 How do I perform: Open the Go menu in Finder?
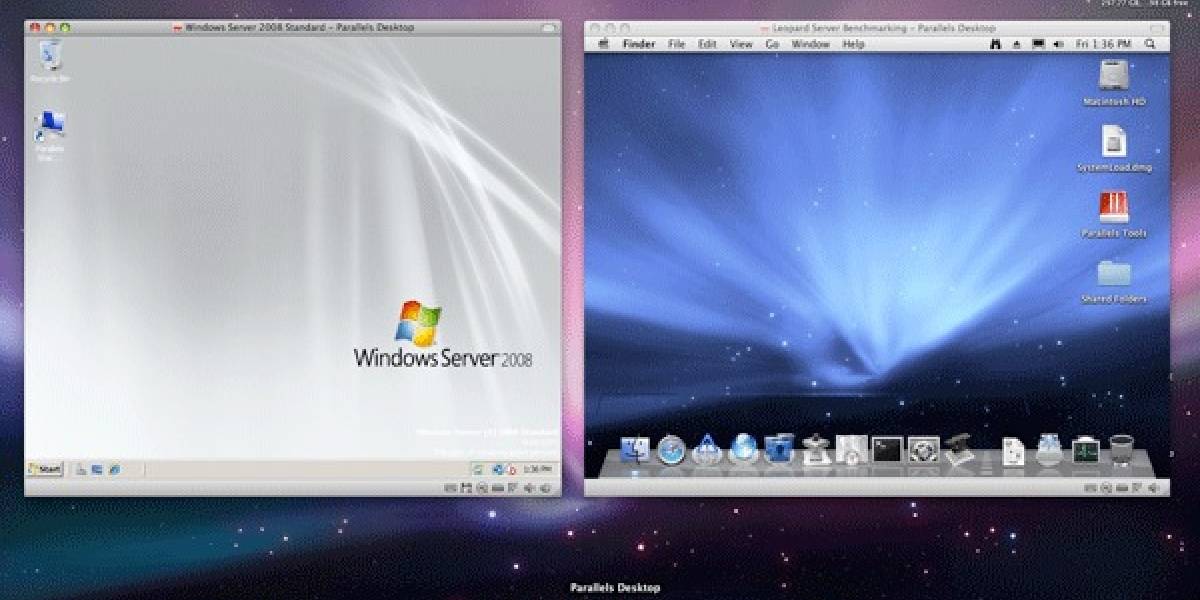point(772,44)
